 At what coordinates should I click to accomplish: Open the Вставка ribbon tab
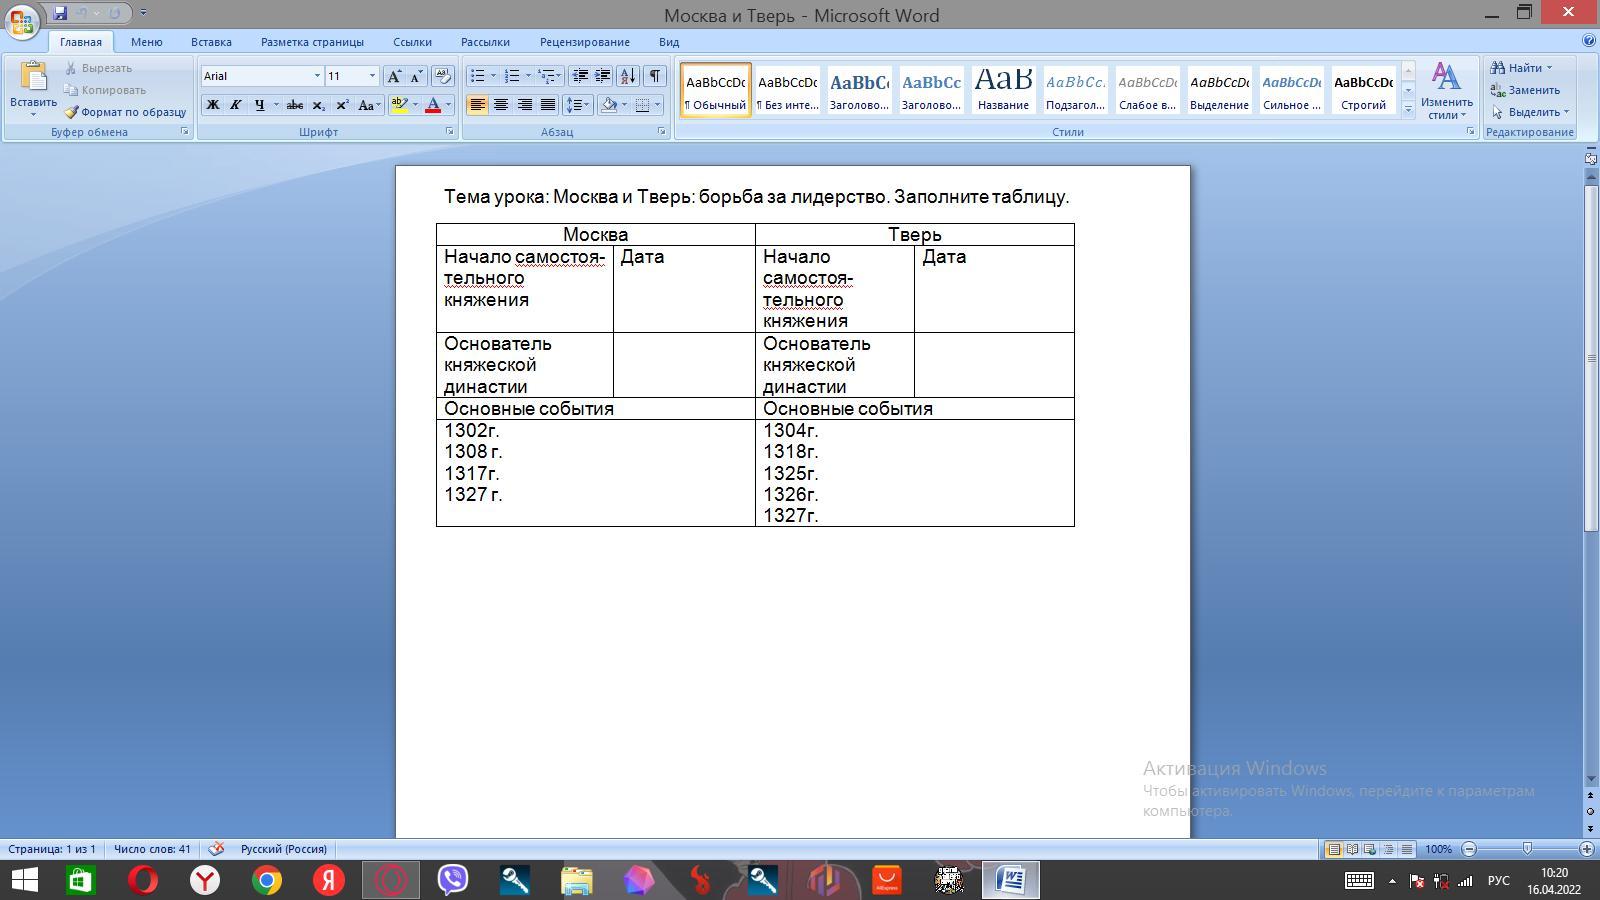[211, 42]
